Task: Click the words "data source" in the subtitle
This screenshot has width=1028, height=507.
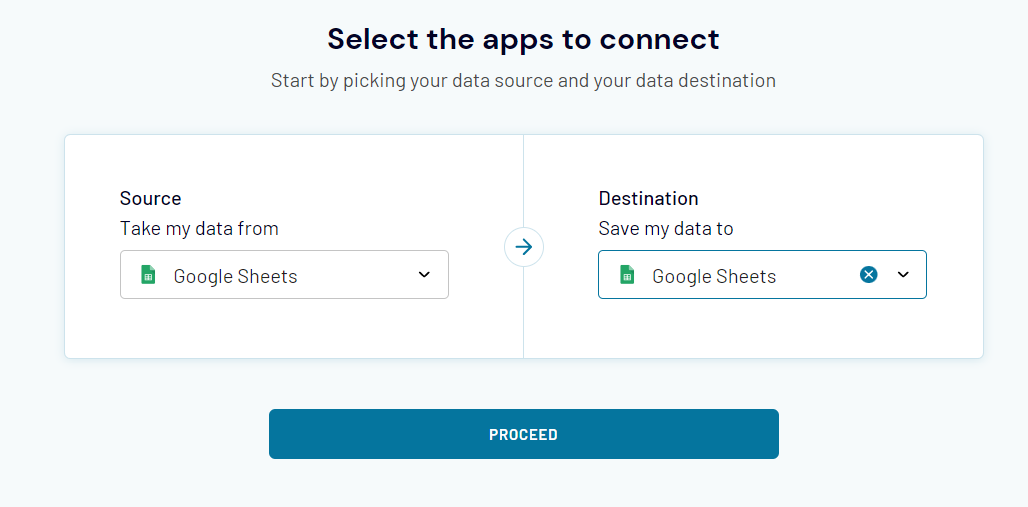Action: point(502,80)
